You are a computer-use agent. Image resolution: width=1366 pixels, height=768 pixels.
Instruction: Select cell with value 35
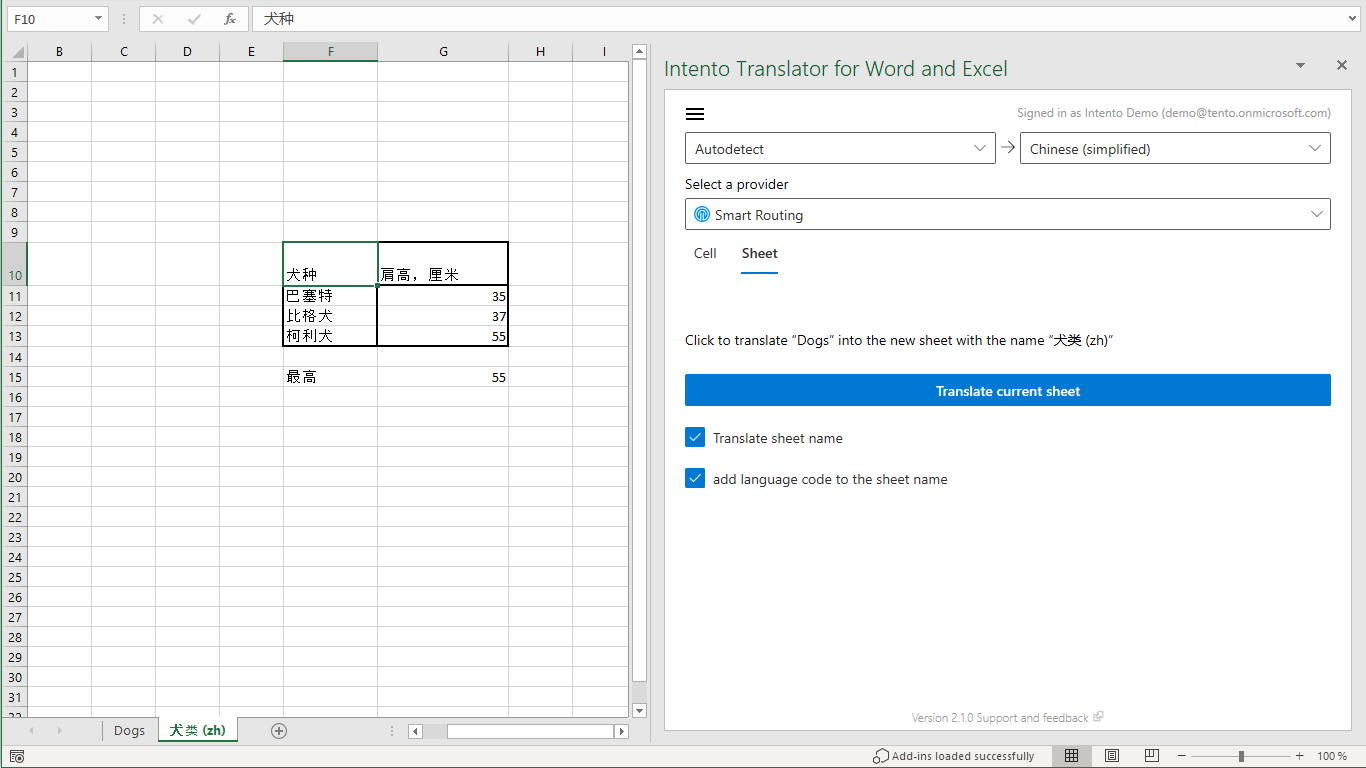[x=443, y=296]
